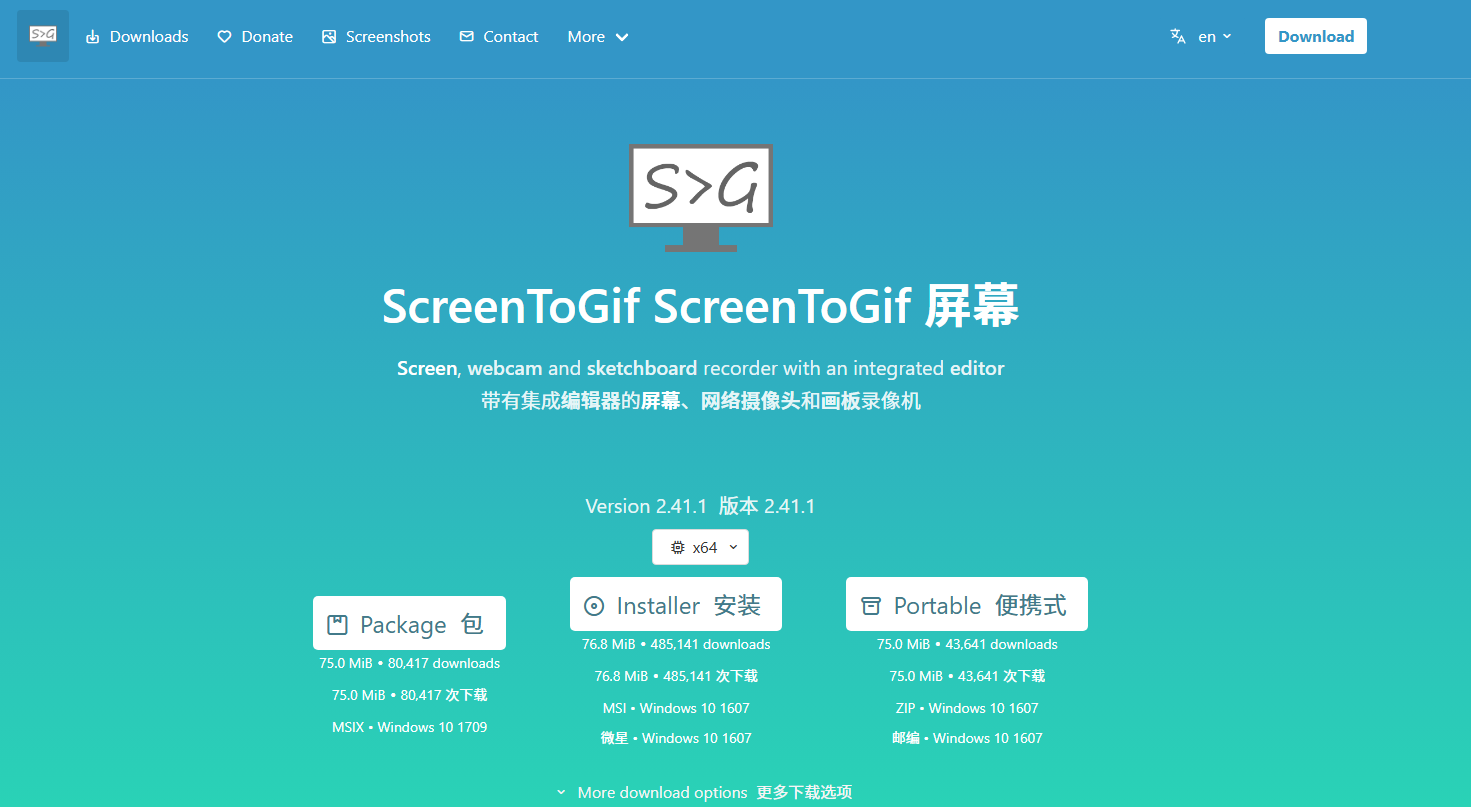Click '76.8 MiB • 485,141 downloads' text
Screen dimensions: 1471x807
tap(676, 644)
